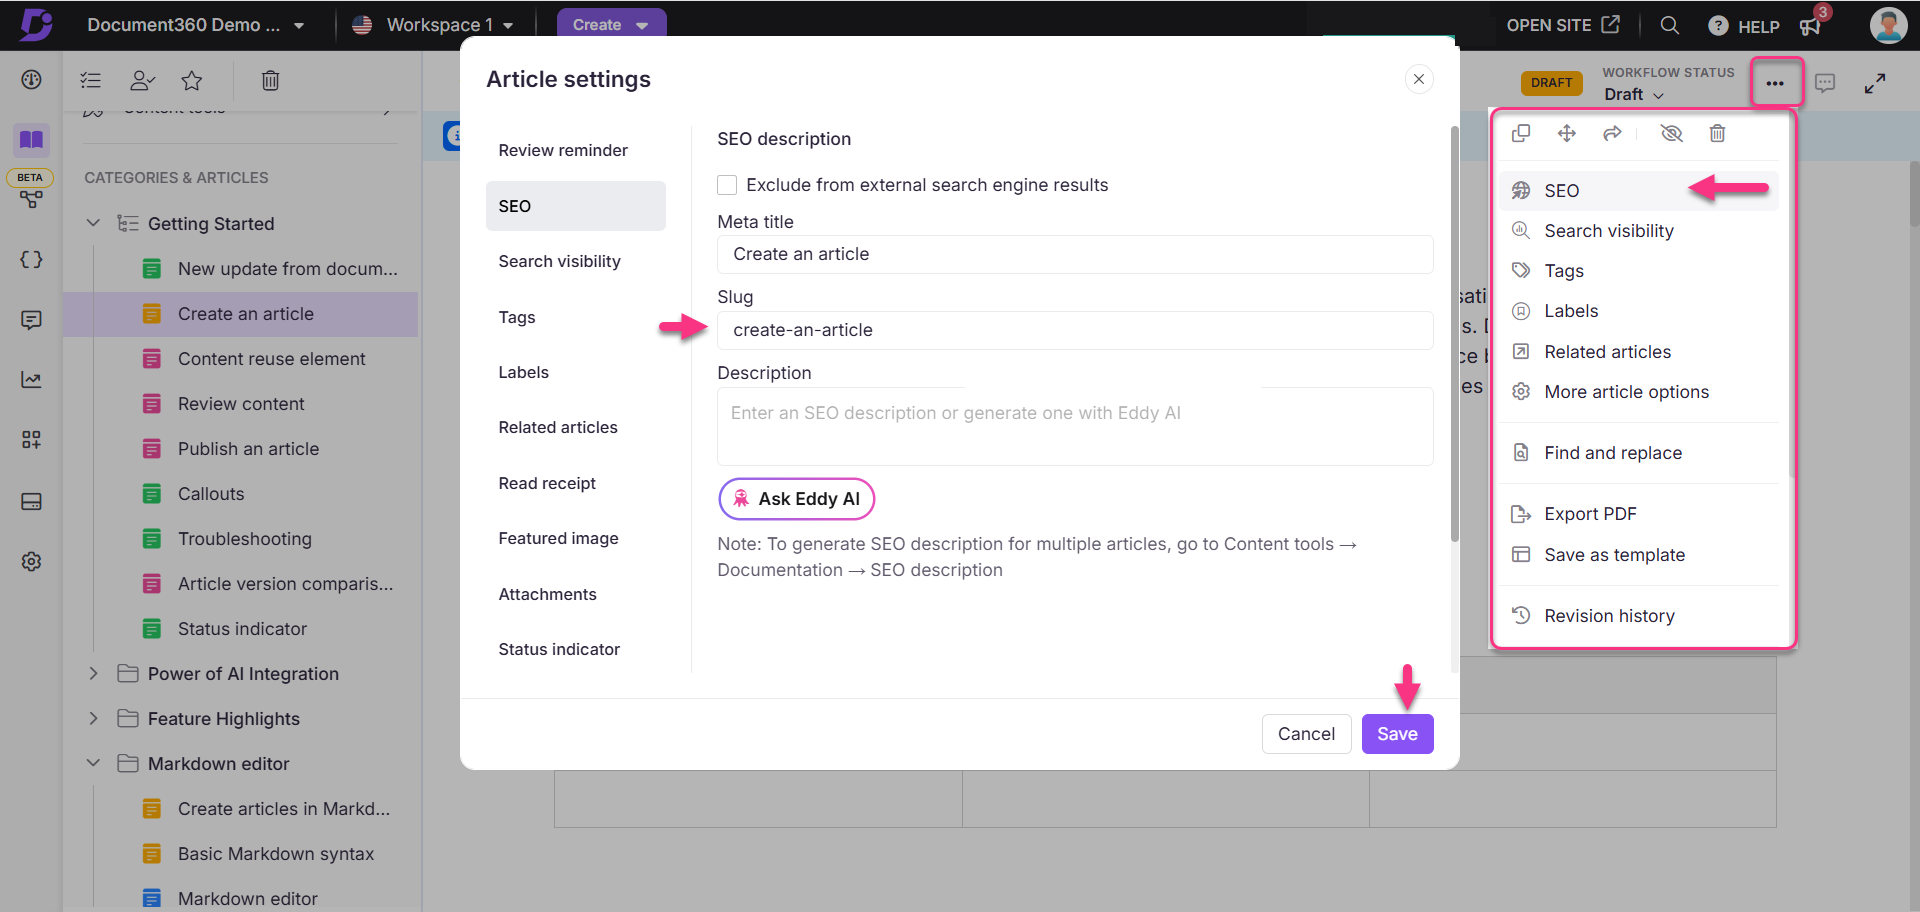Open the Analytics chart icon

click(x=31, y=380)
